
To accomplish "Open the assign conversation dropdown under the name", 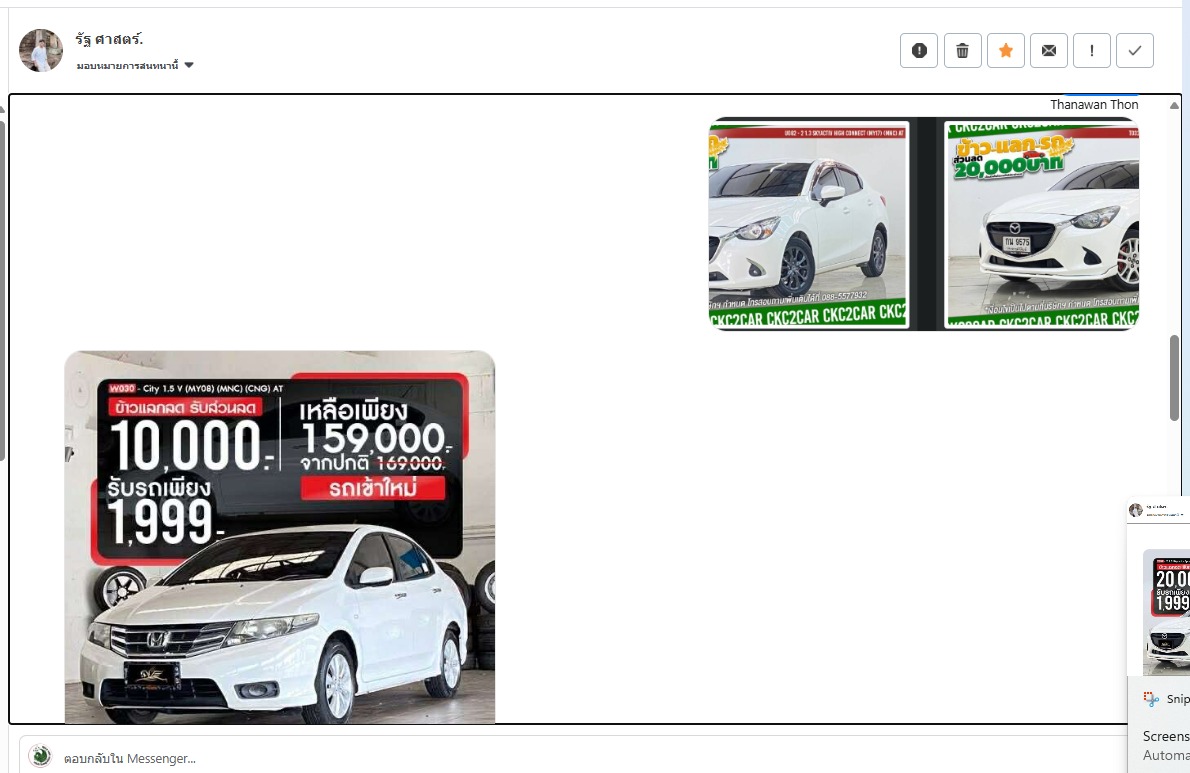I will point(135,66).
